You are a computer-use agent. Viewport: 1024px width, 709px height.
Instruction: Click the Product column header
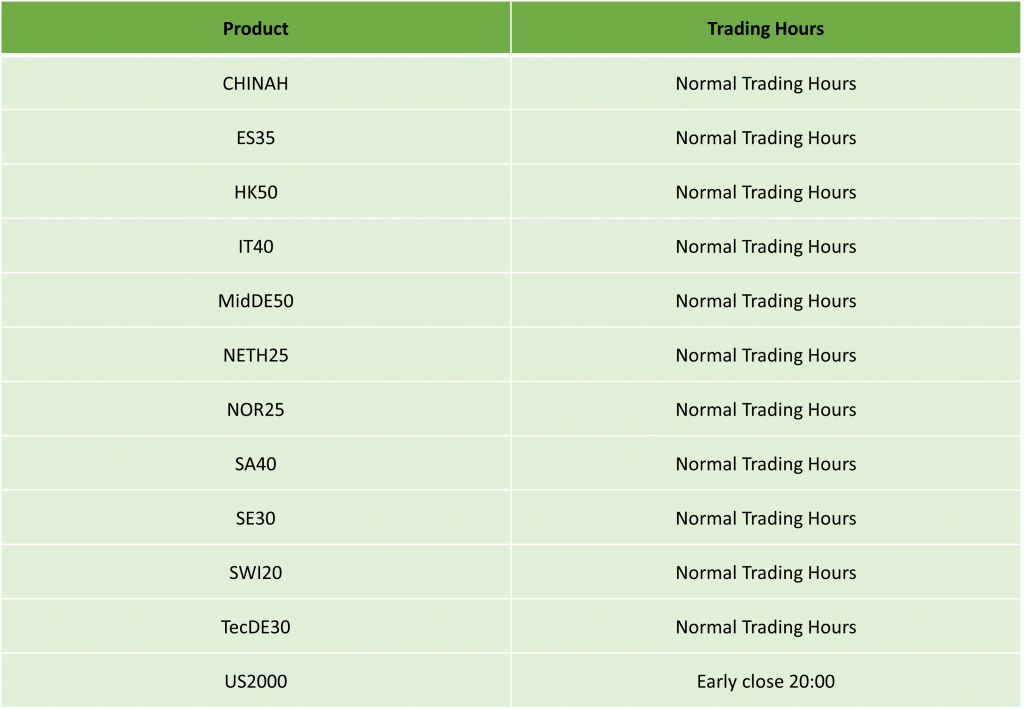coord(255,29)
